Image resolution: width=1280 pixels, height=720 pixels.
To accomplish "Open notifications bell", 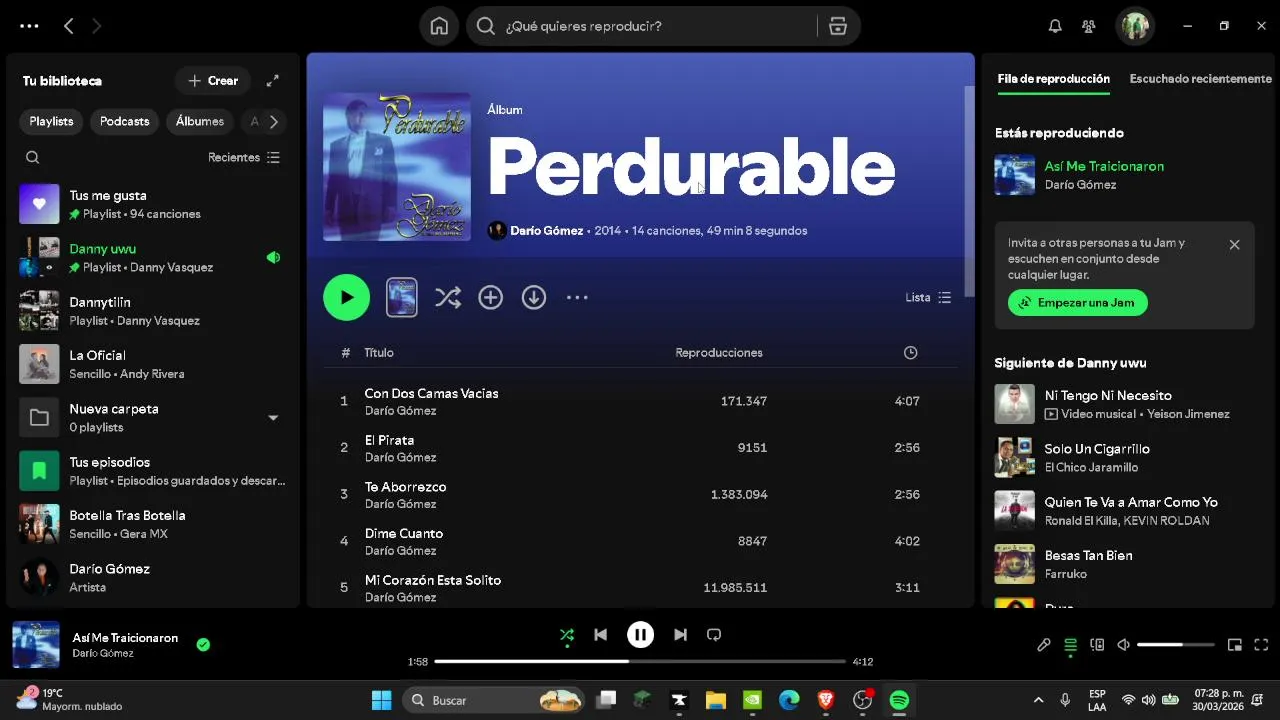I will 1055,26.
